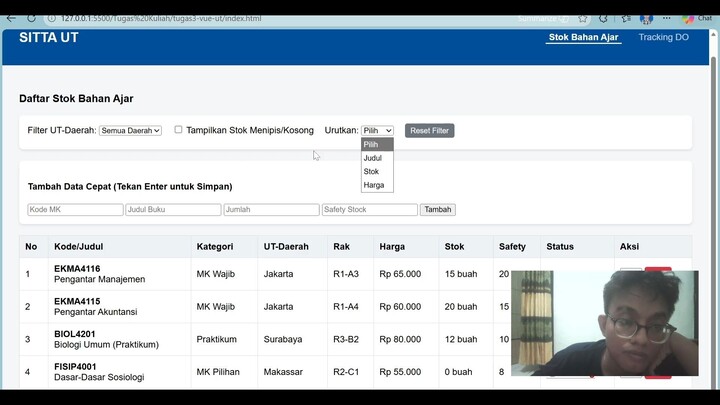
Task: Sort by Harga in the dropdown list
Action: point(377,185)
